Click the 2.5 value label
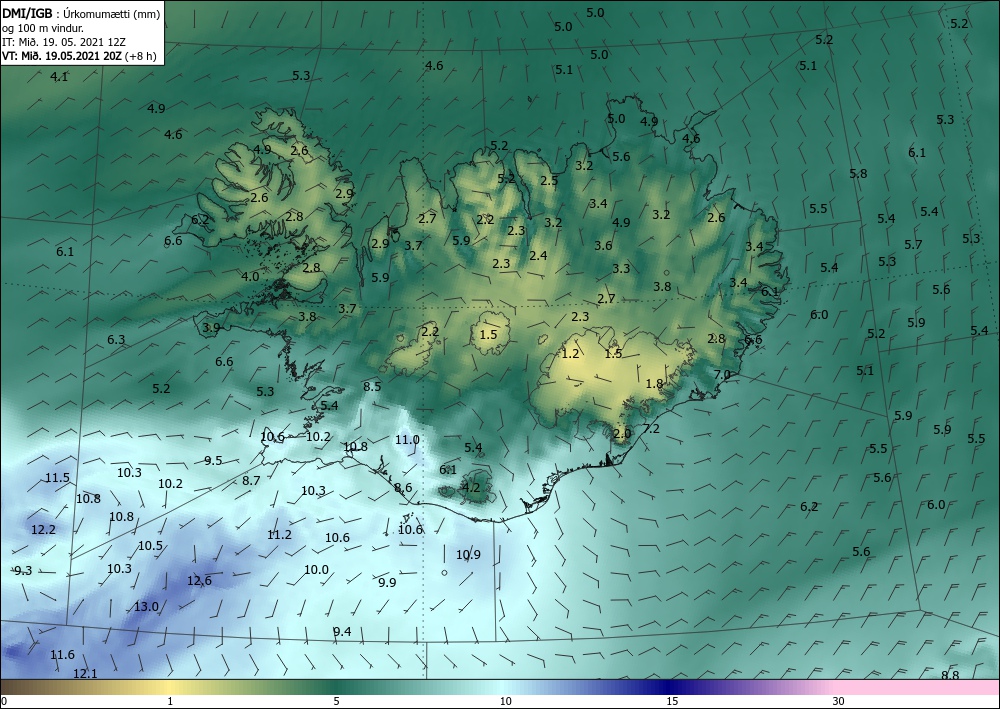The width and height of the screenshot is (1000, 709). (x=549, y=180)
